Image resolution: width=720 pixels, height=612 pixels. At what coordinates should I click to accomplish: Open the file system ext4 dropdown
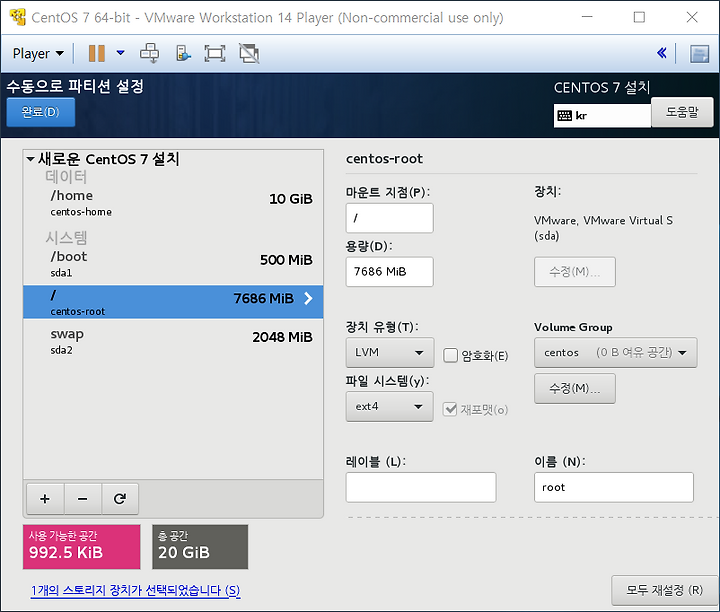coord(389,406)
